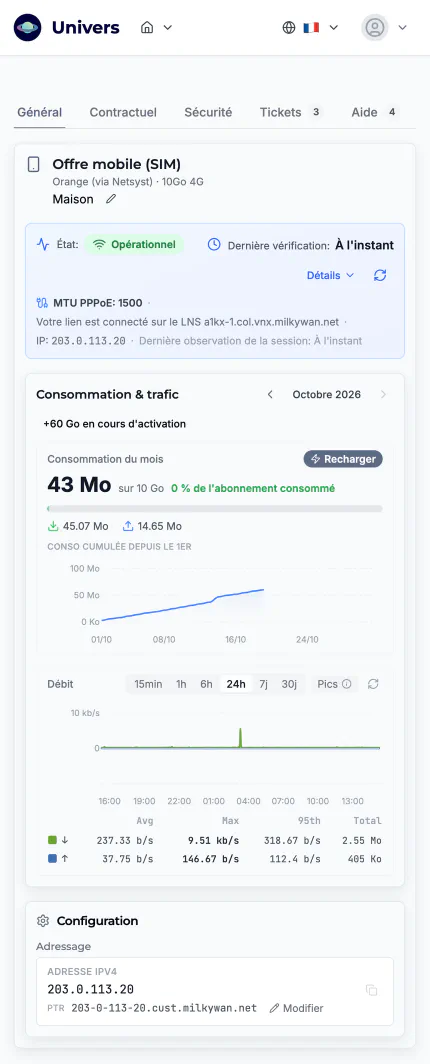Click the globe language icon
This screenshot has height=1064, width=430.
click(289, 27)
